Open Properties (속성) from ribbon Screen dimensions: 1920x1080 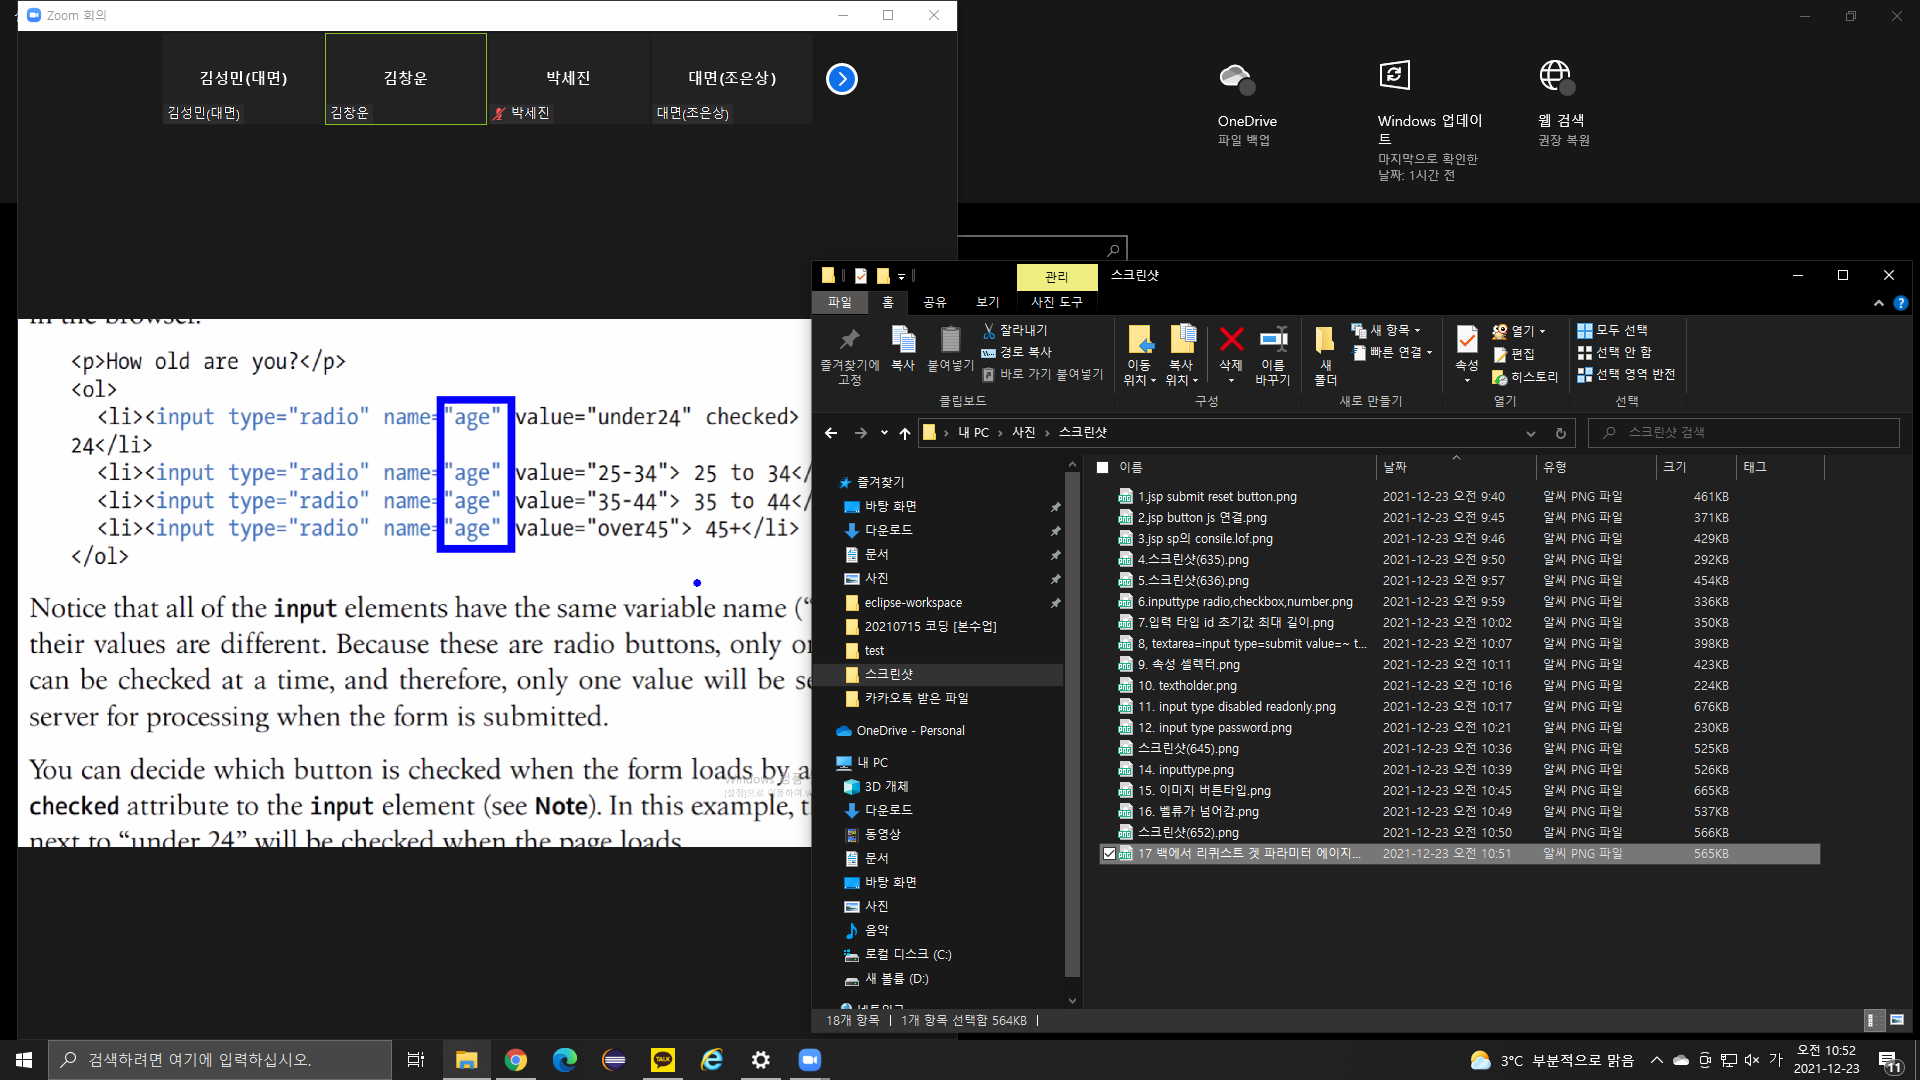click(1466, 341)
